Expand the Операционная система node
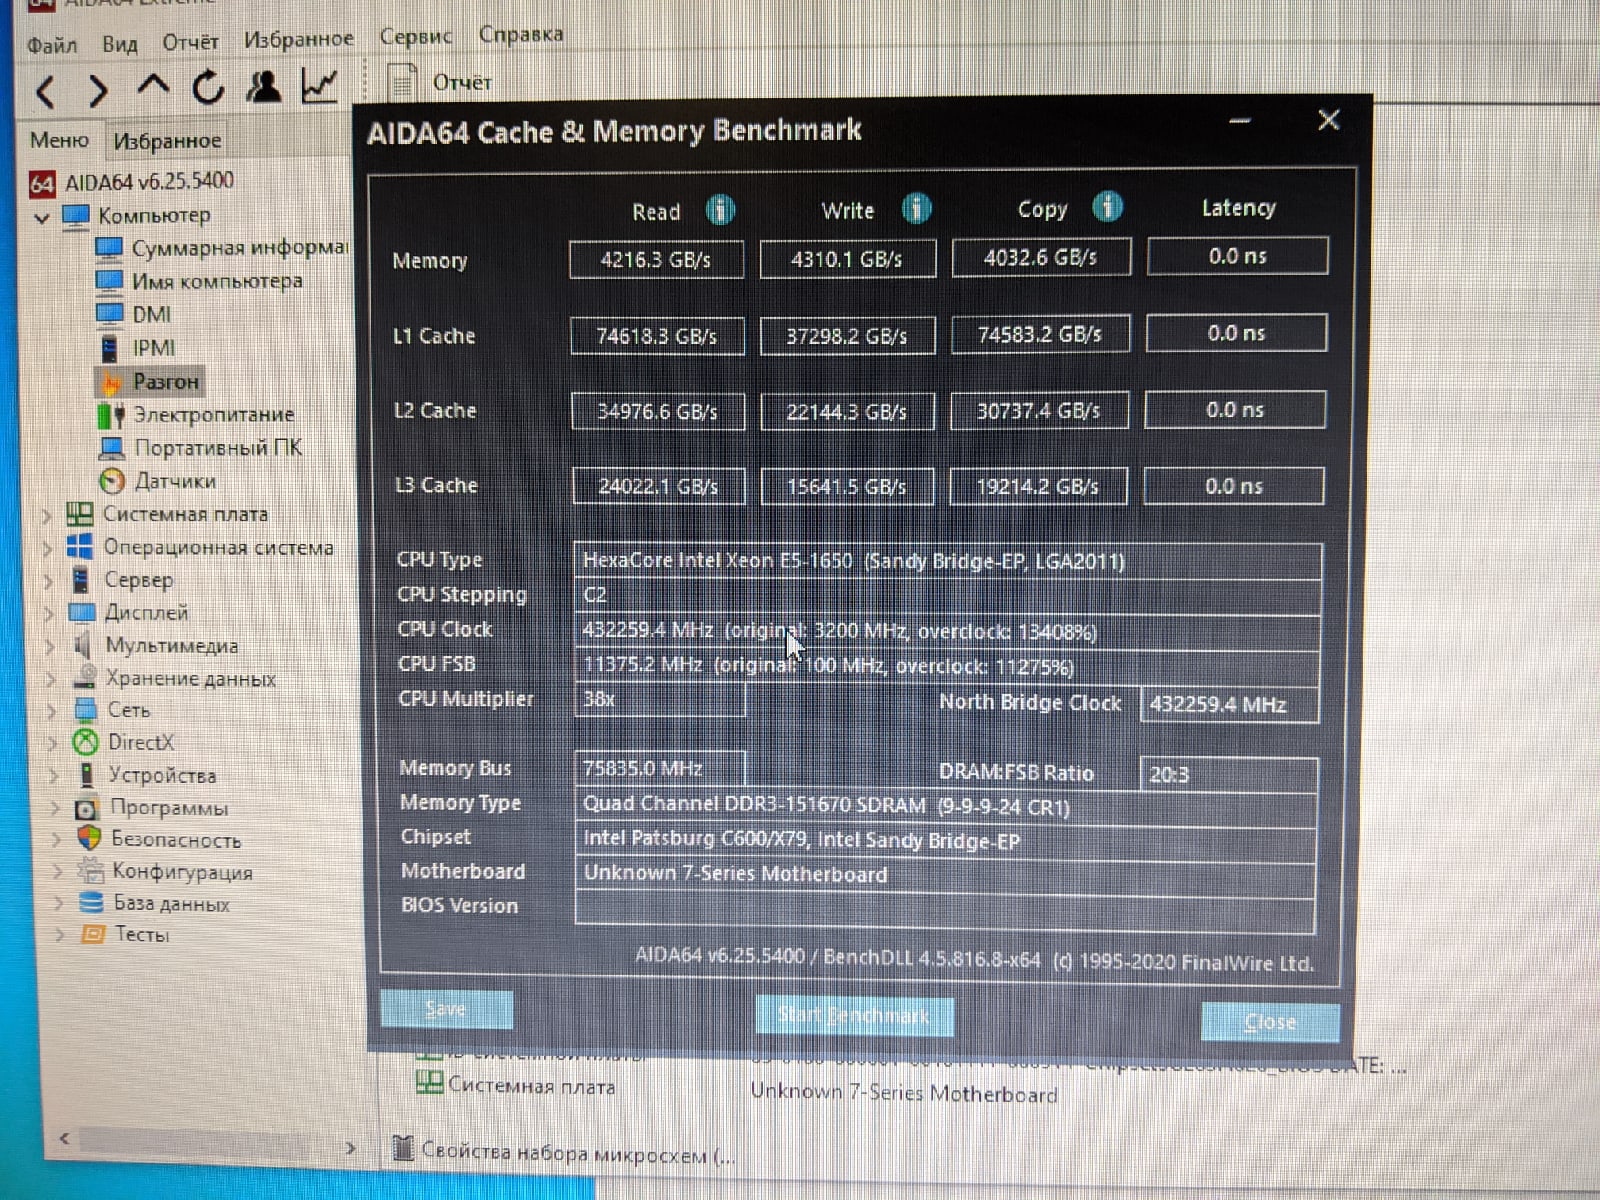 pos(48,549)
